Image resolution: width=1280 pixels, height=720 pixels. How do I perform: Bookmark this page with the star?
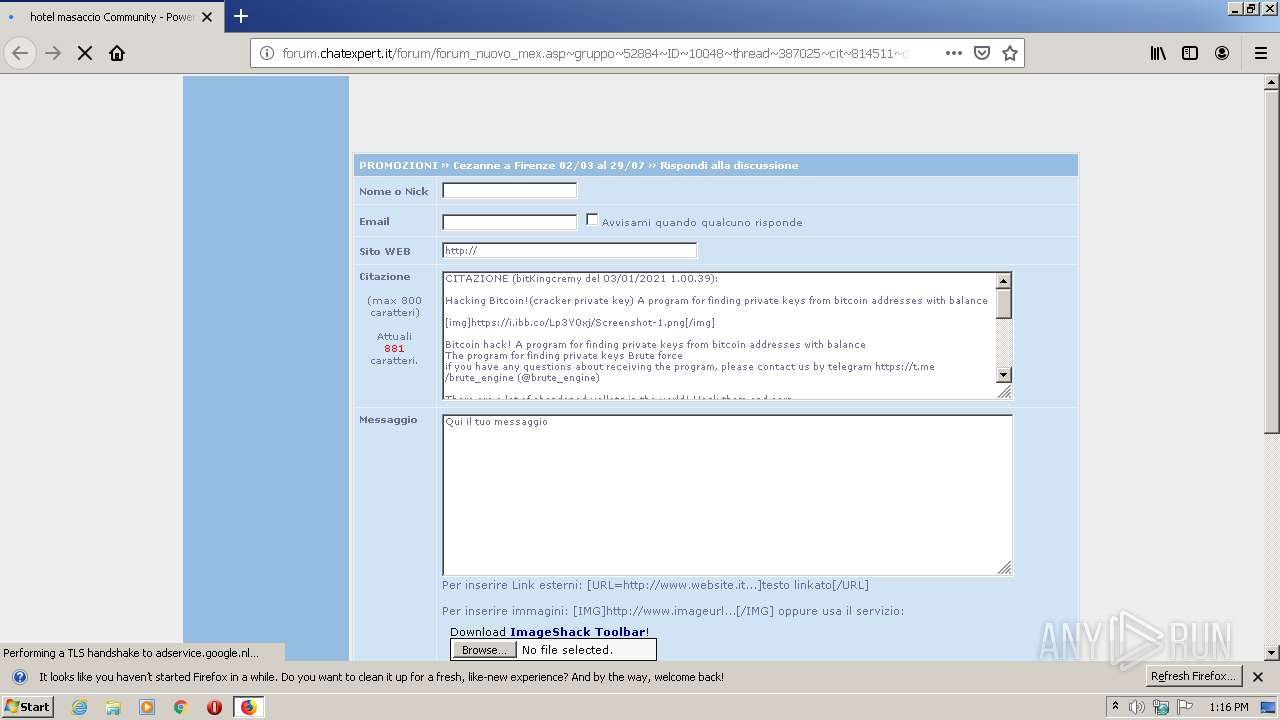(1010, 53)
